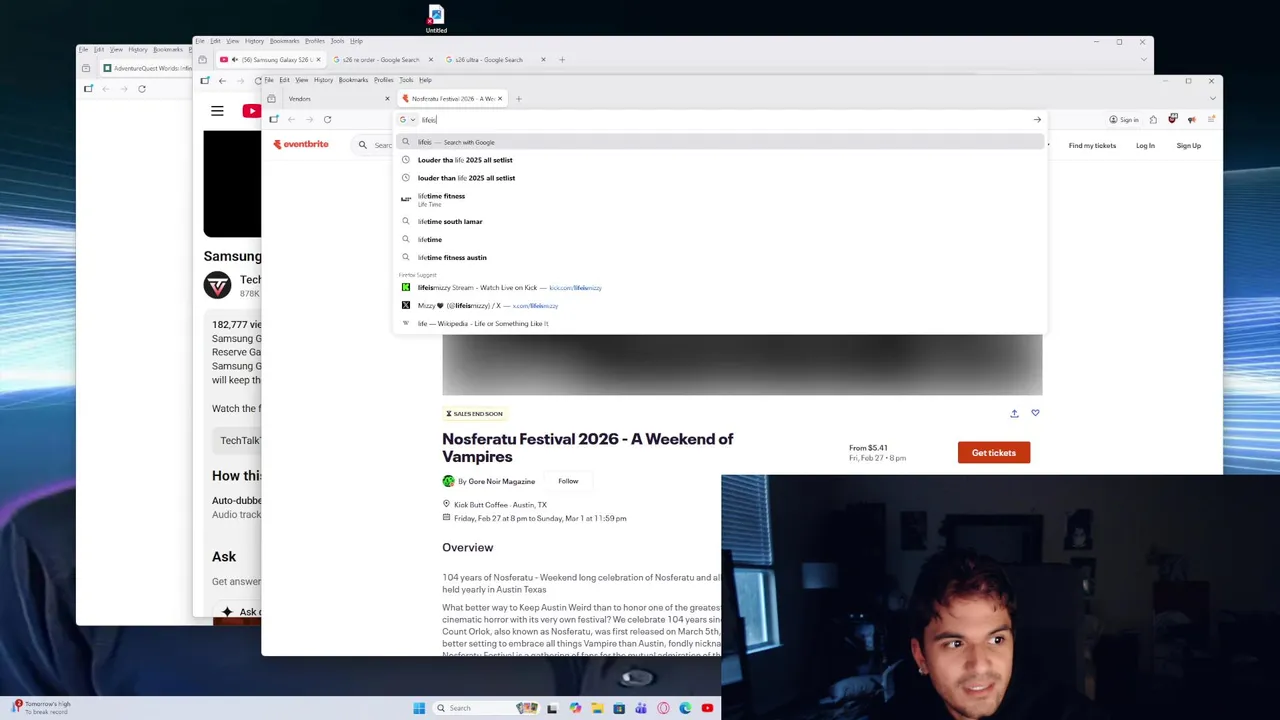Click the reload button in the Eventbrite window
The width and height of the screenshot is (1280, 720).
[x=327, y=119]
